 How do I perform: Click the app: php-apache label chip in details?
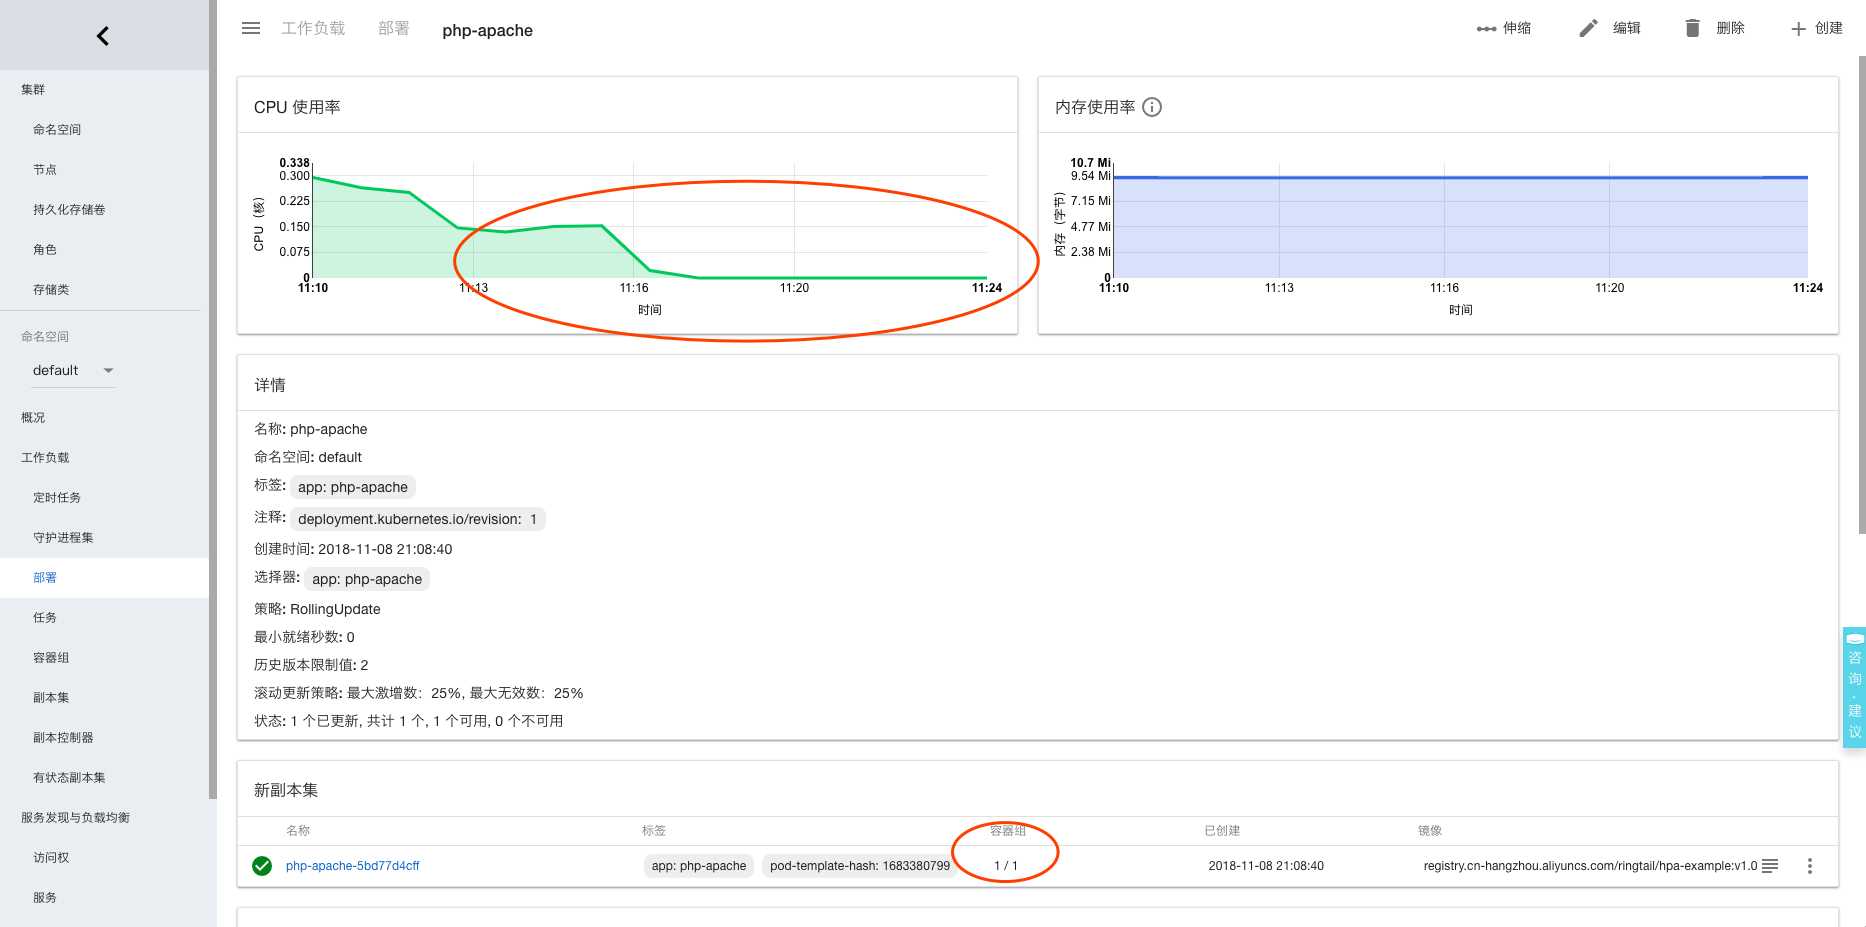tap(353, 487)
